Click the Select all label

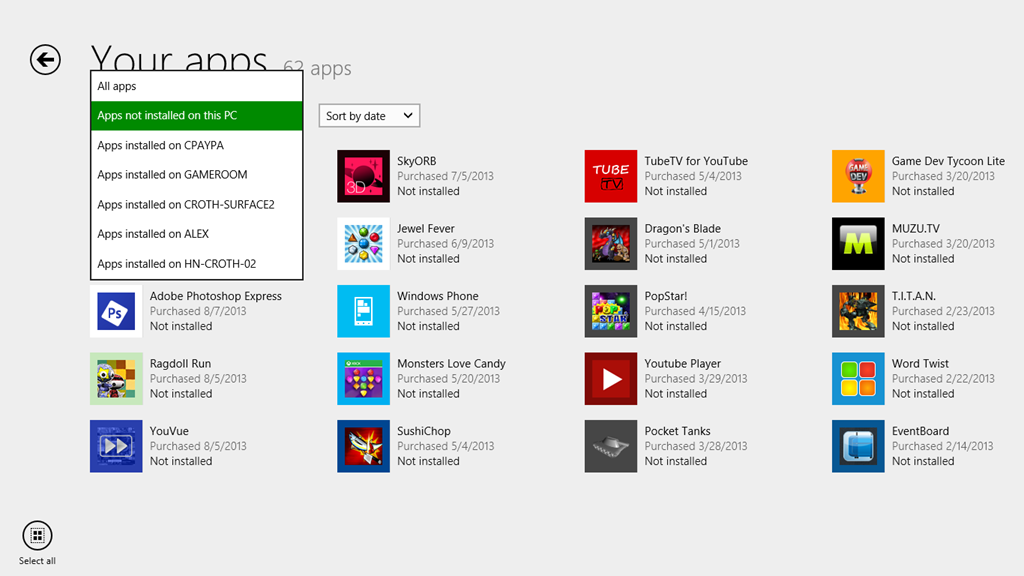point(37,561)
